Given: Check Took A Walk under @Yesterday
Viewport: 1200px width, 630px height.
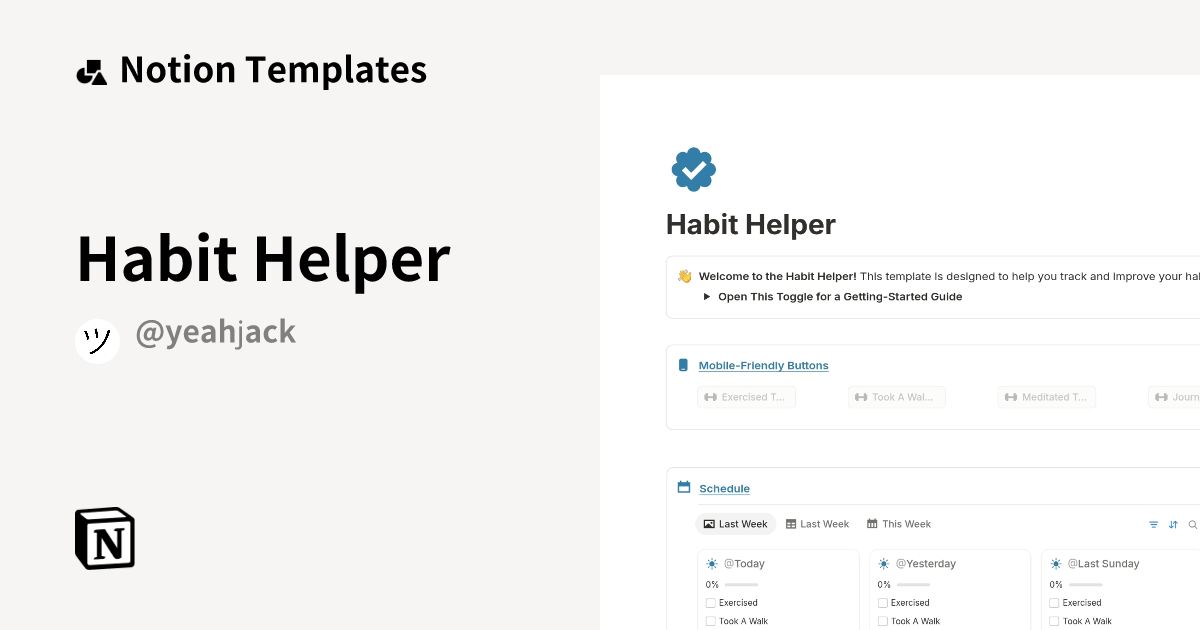Looking at the screenshot, I should pyautogui.click(x=883, y=620).
